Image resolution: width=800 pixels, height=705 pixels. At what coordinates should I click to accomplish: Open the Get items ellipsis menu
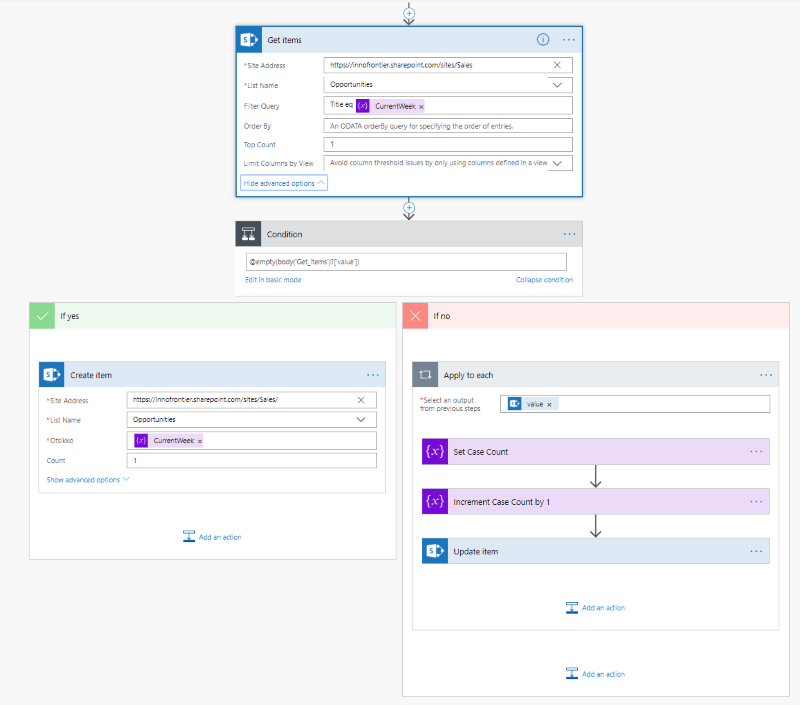(569, 40)
